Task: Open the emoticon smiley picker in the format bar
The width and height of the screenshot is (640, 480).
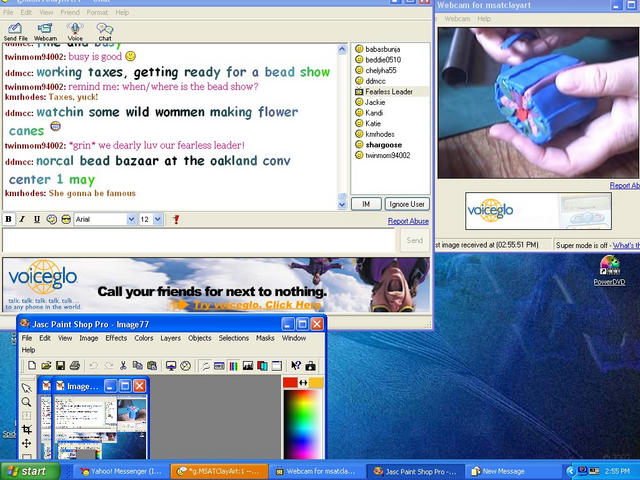Action: (51, 220)
